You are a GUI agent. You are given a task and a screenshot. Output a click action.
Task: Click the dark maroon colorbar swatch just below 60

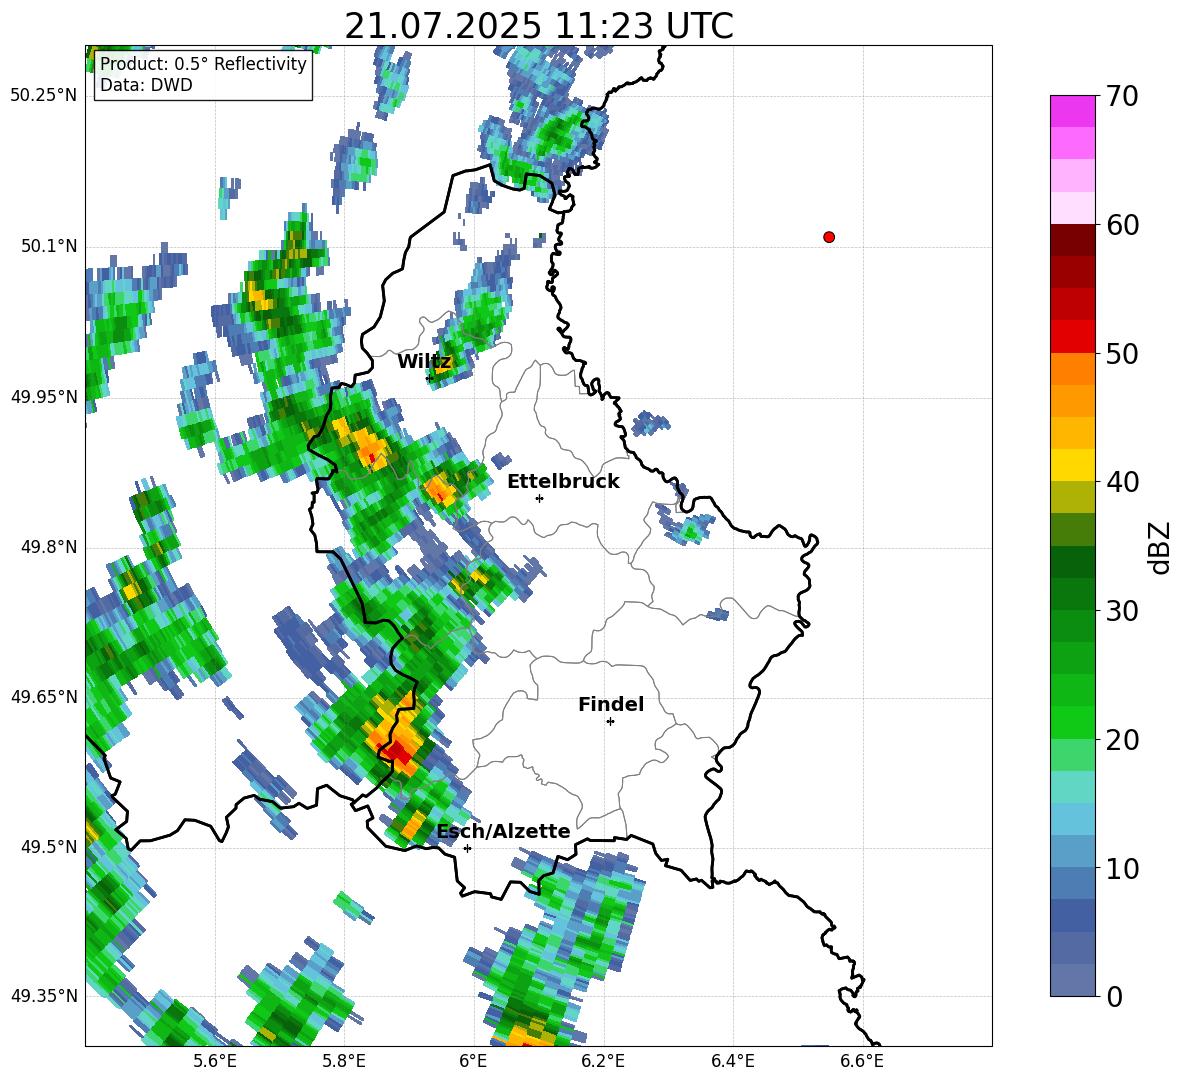pos(1072,240)
